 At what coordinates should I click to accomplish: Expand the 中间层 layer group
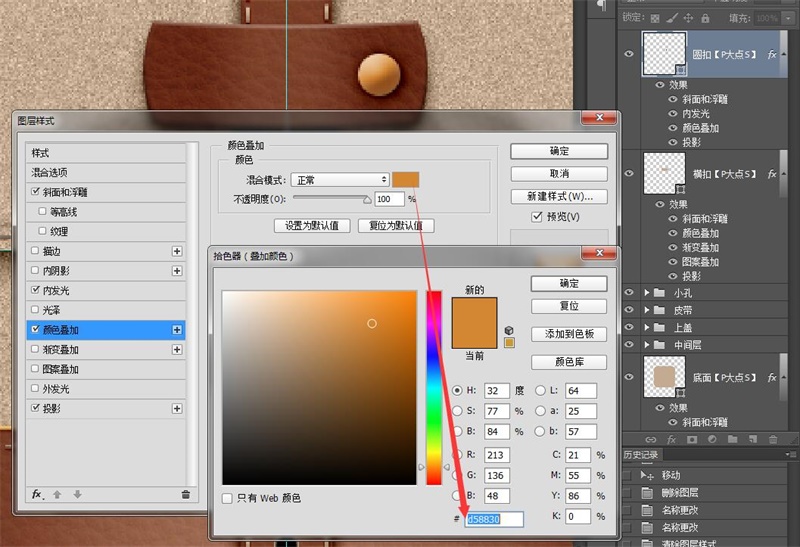tap(646, 345)
